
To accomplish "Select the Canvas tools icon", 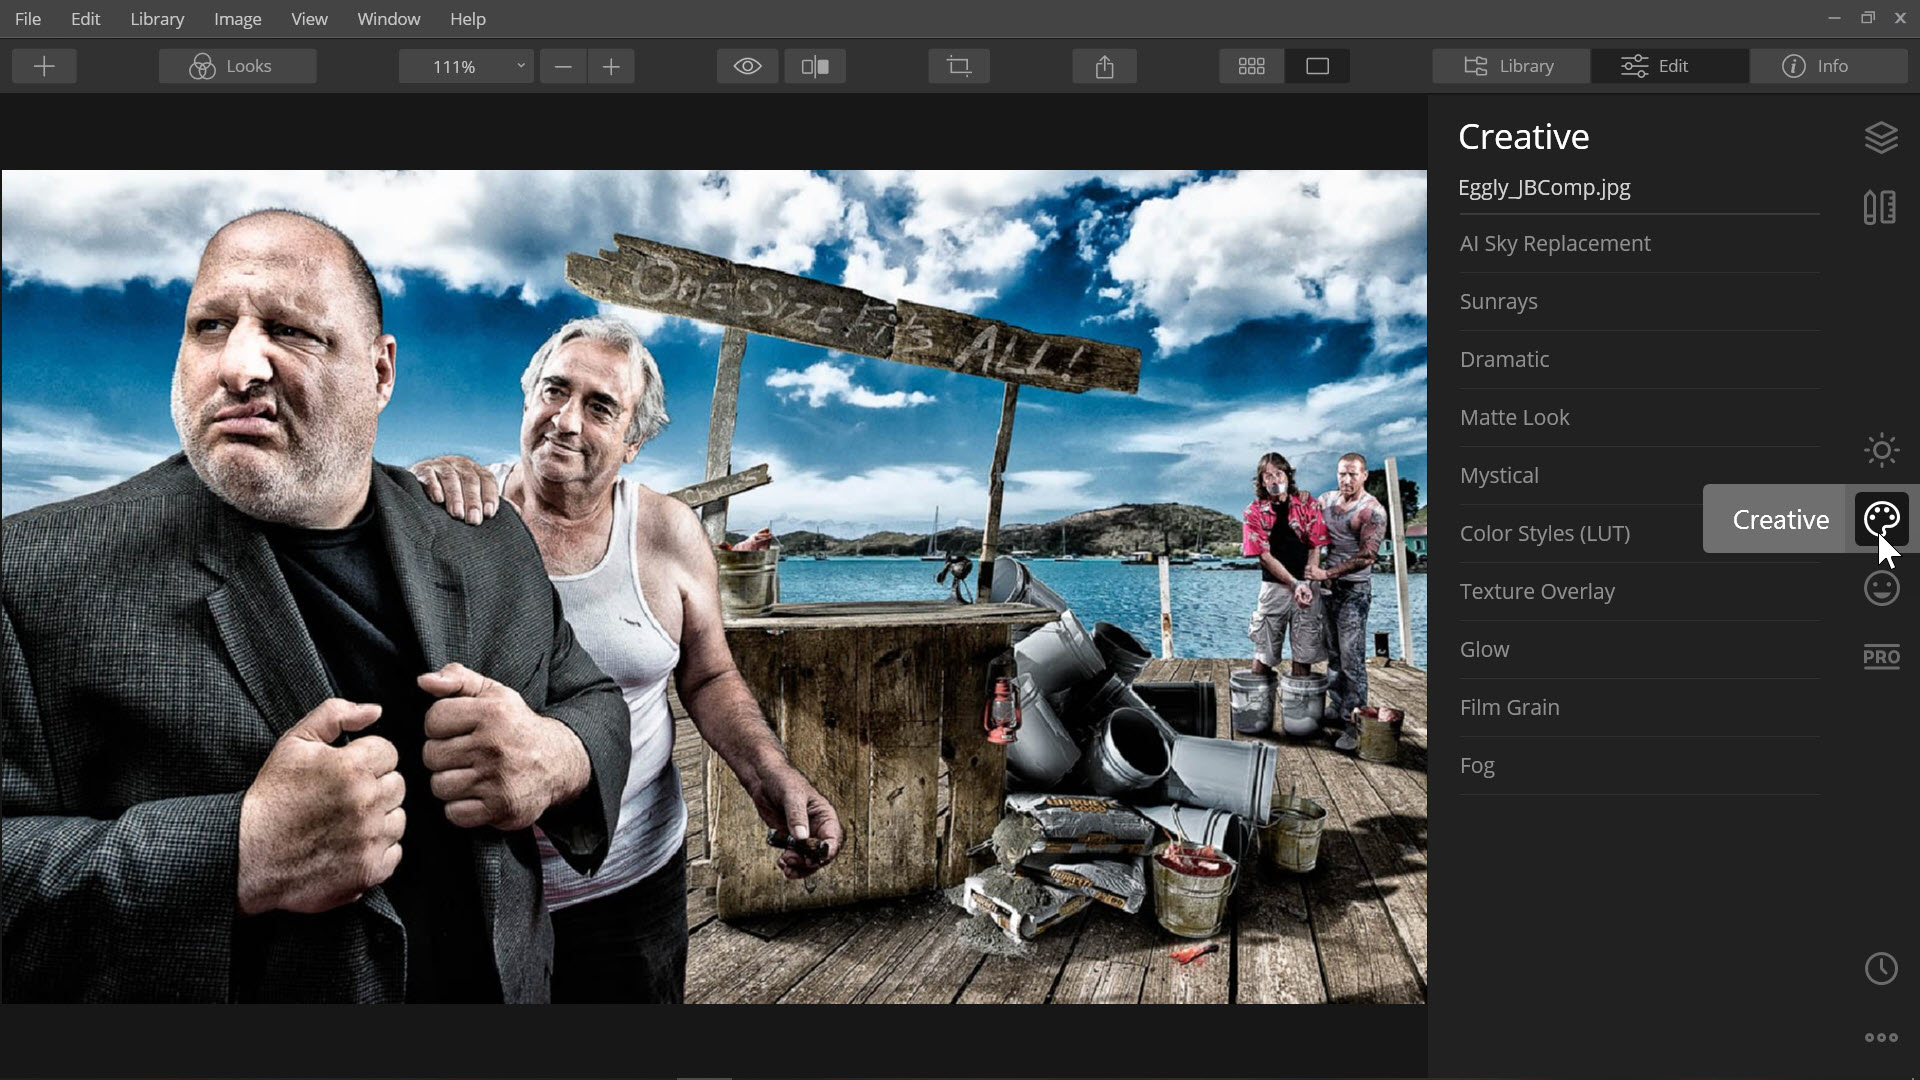I will (1880, 208).
